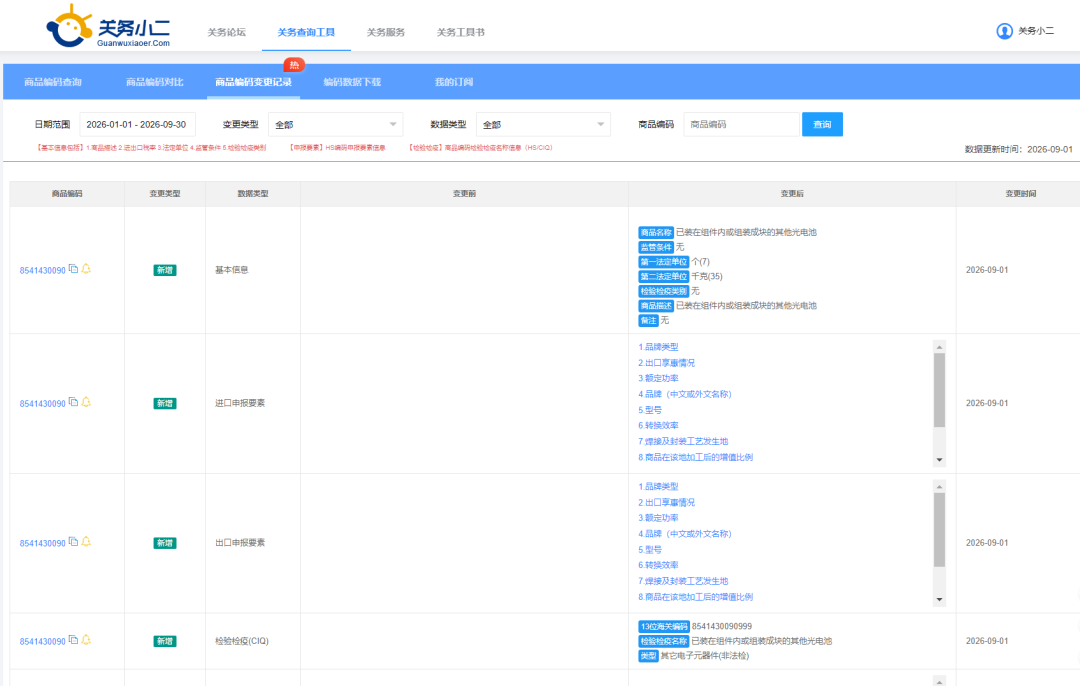The height and width of the screenshot is (686, 1080).
Task: Open the user avatar icon
Action: (1004, 31)
